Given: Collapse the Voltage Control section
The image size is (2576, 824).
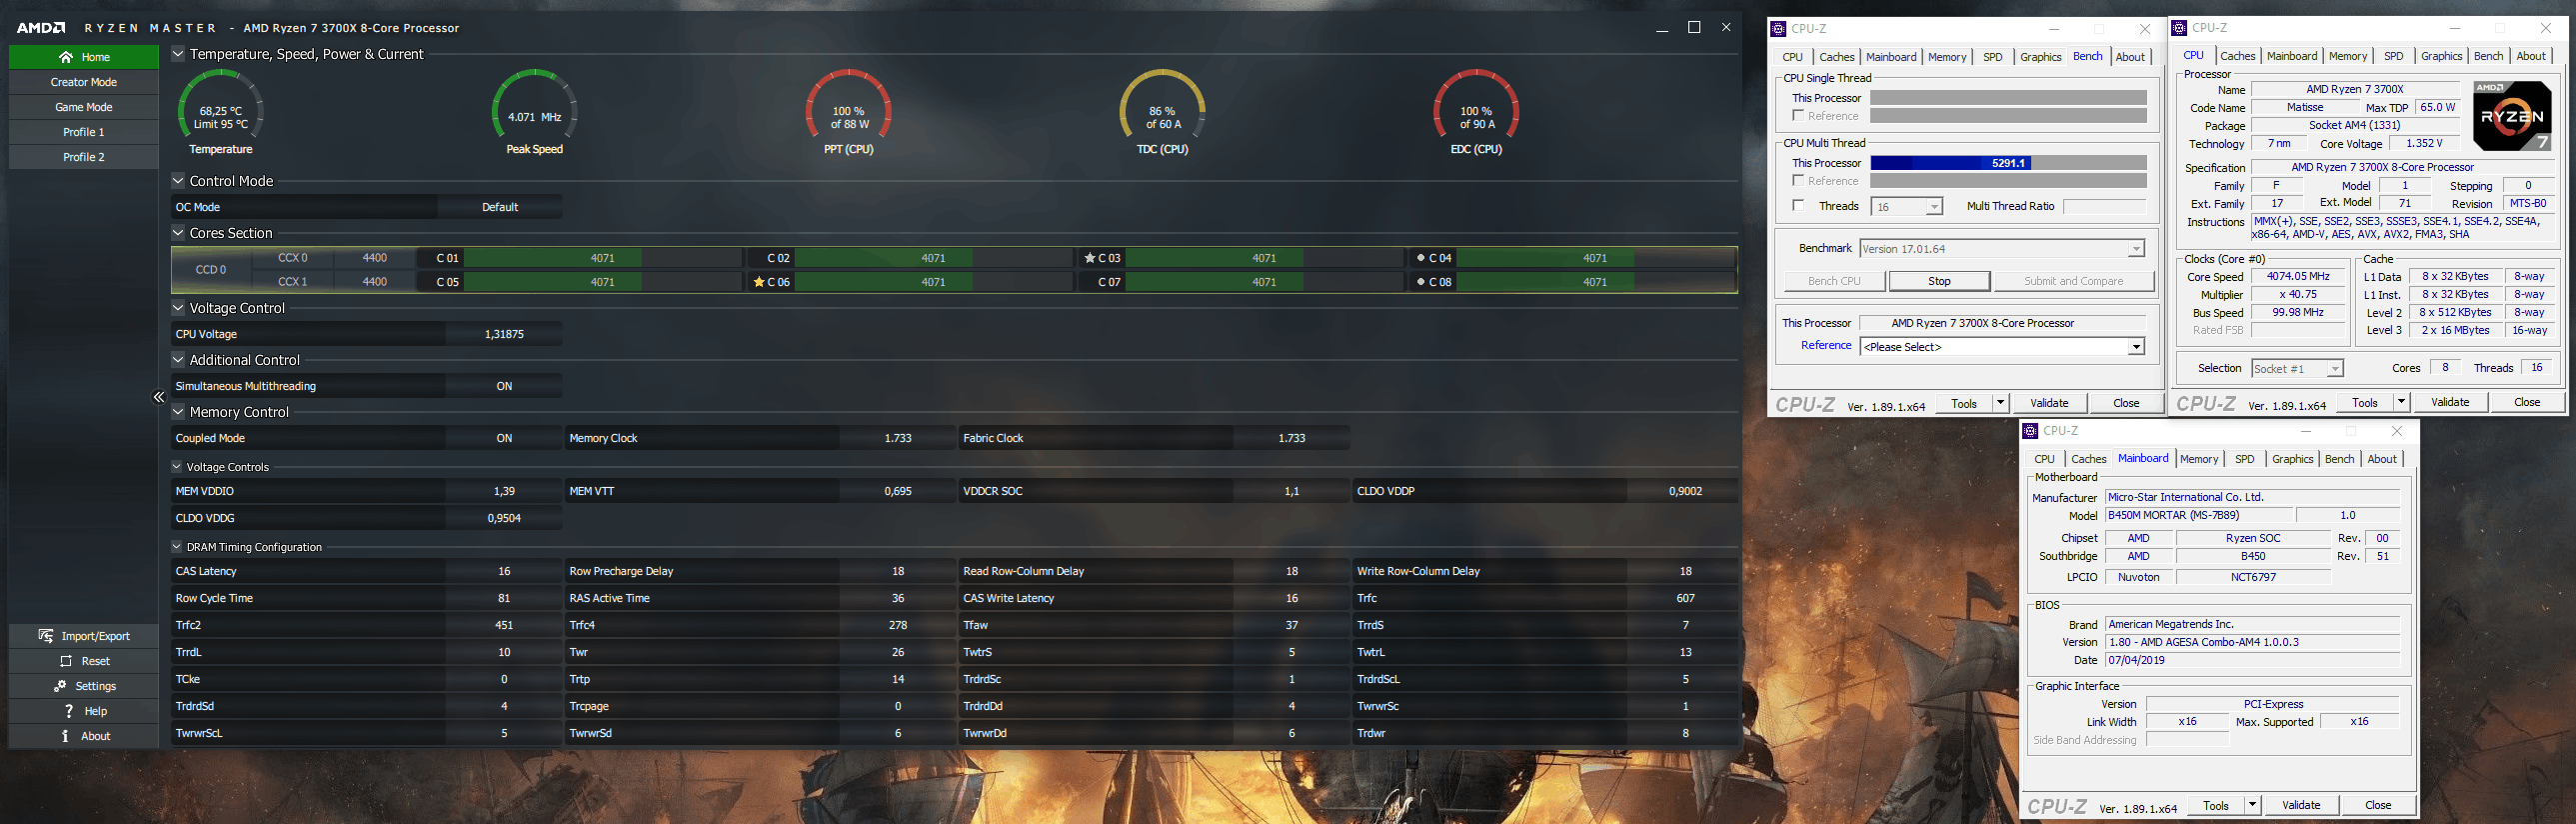Looking at the screenshot, I should click(x=178, y=308).
